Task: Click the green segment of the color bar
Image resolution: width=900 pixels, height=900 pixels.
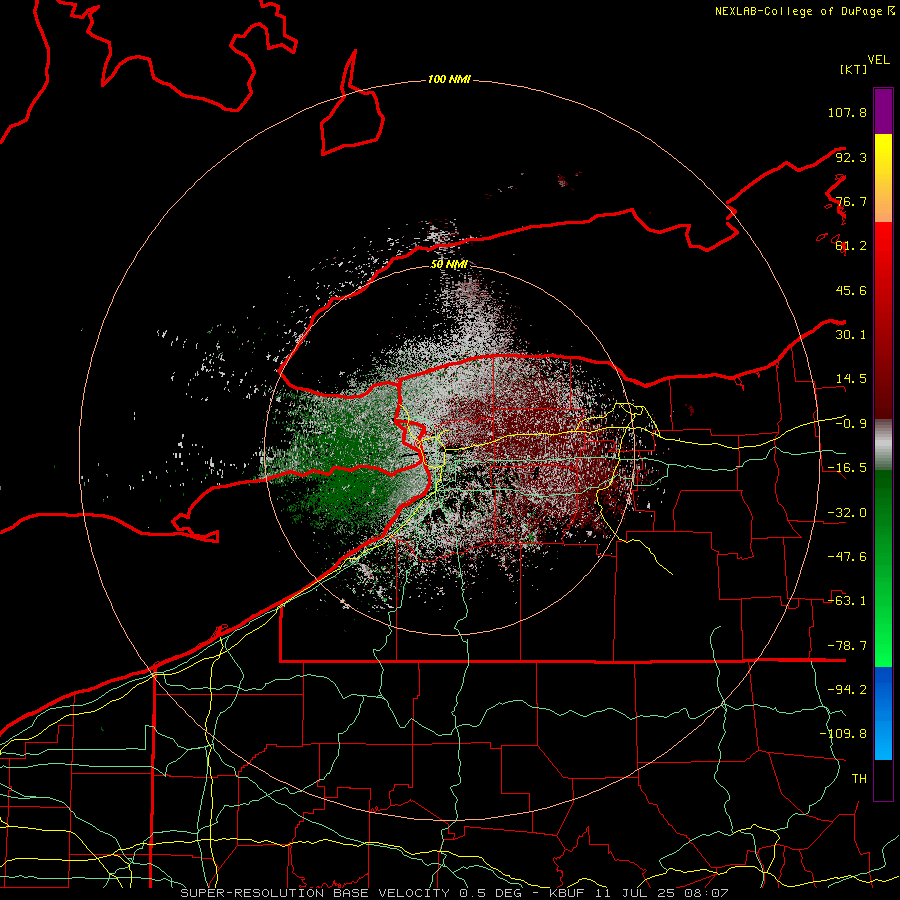Action: click(x=883, y=569)
